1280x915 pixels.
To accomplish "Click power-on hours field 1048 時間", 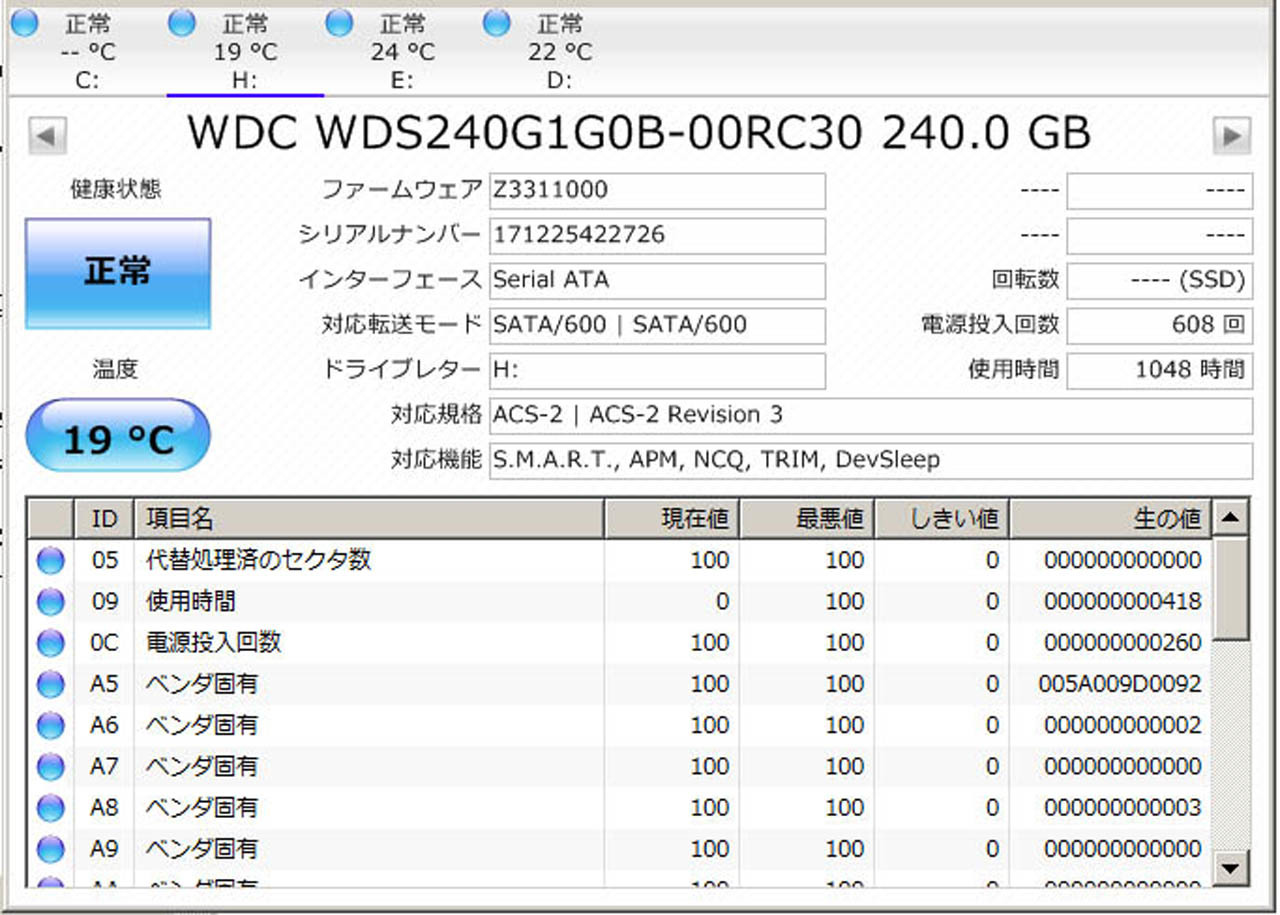I will 1159,371.
